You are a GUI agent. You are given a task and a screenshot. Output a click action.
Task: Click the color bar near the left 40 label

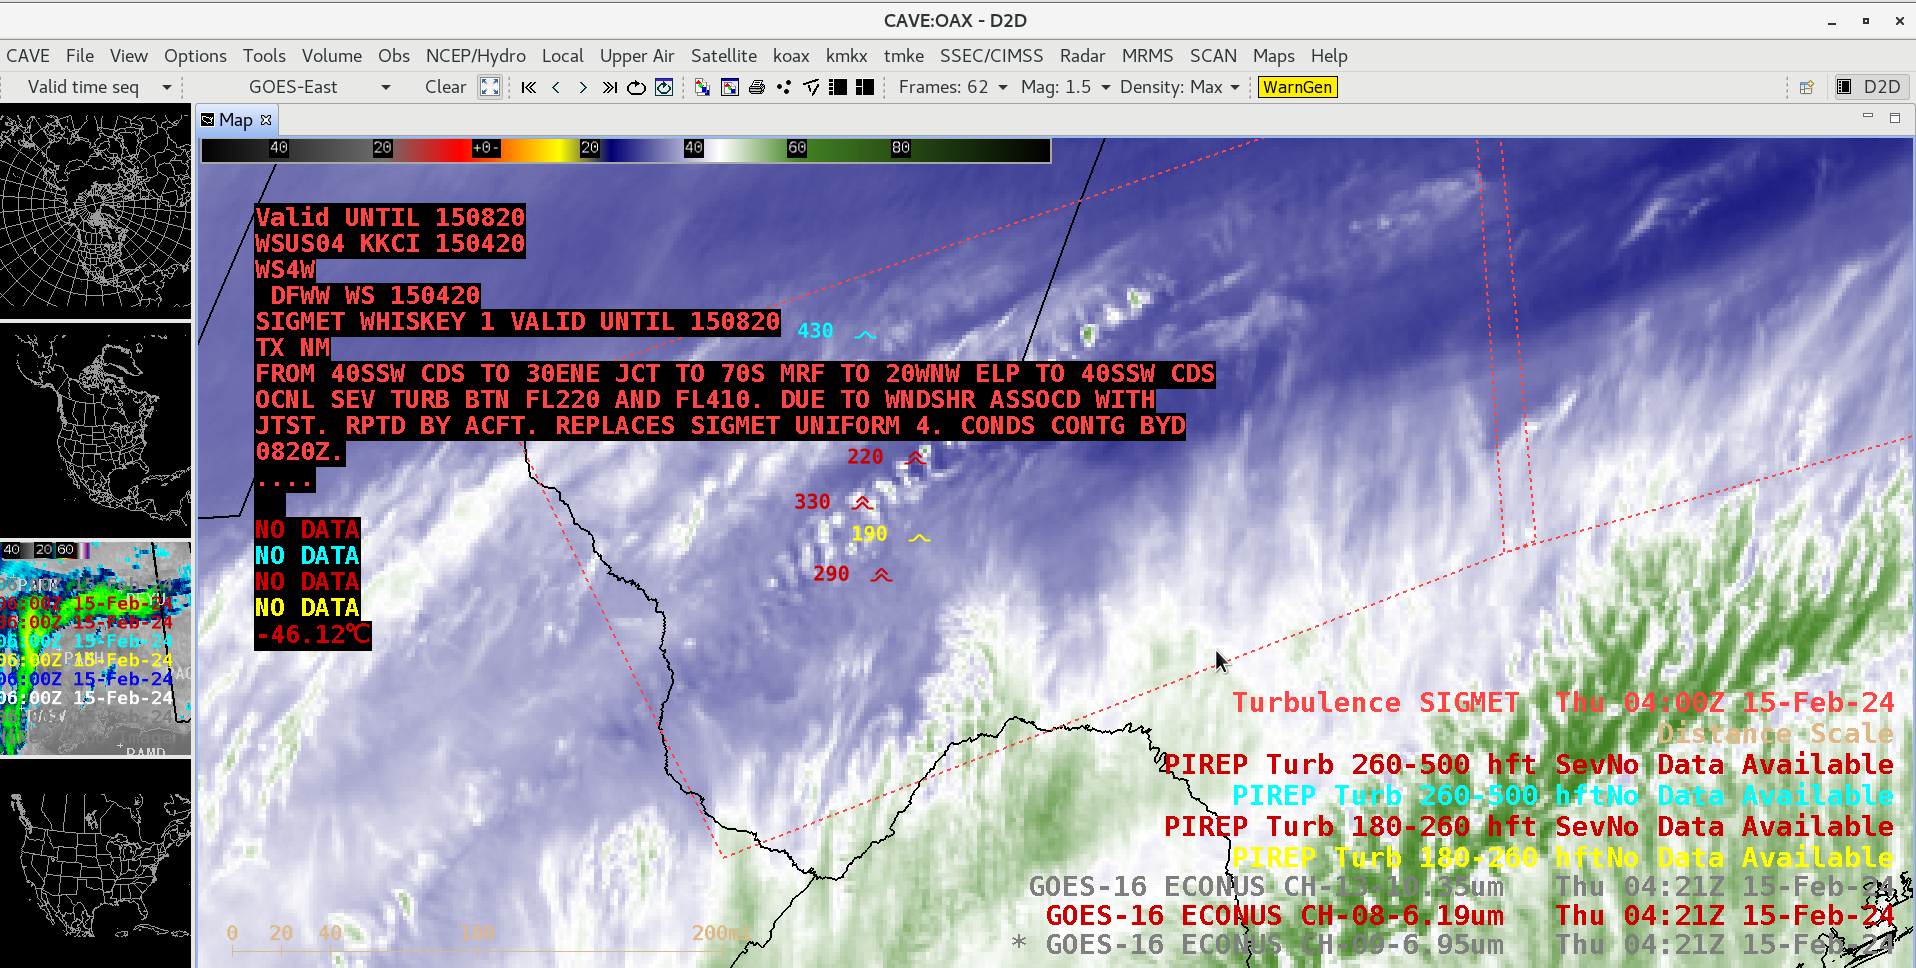(279, 148)
